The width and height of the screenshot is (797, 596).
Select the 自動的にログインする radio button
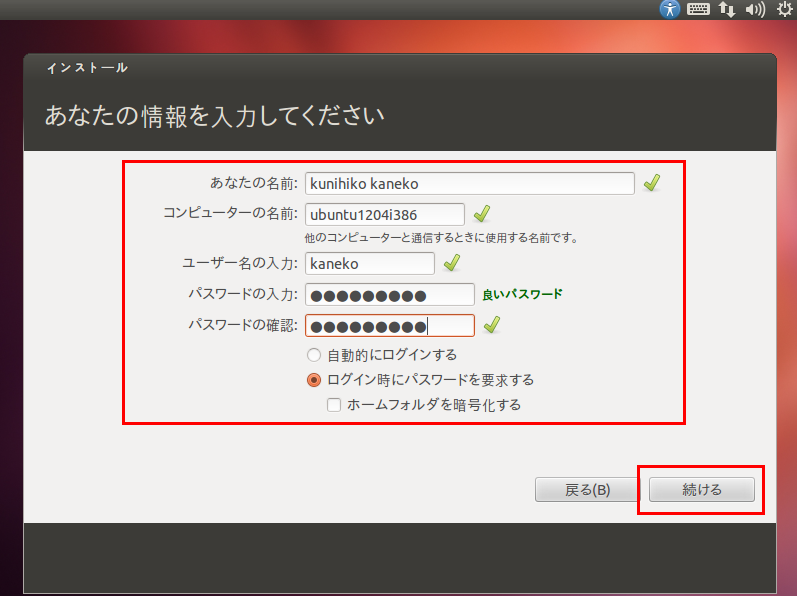click(x=314, y=355)
